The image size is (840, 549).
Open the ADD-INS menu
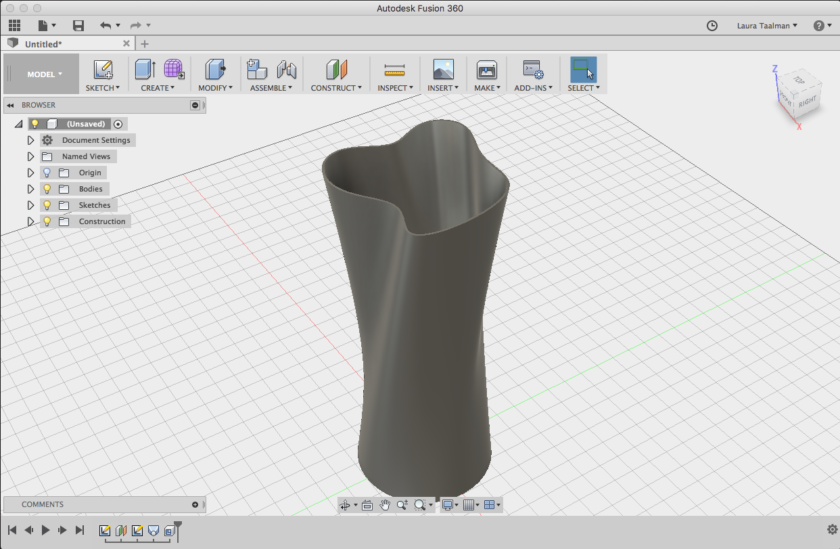(533, 88)
